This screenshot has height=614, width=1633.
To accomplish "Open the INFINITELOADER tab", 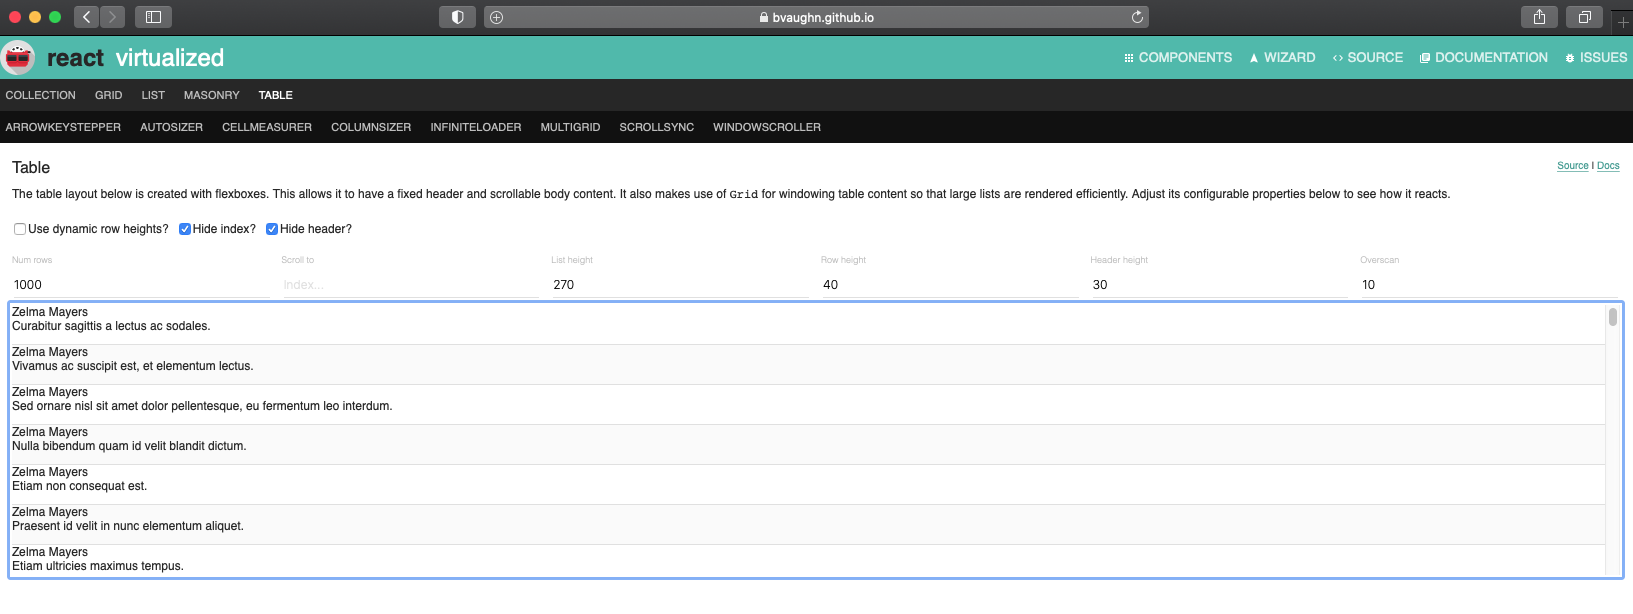I will (x=476, y=127).
